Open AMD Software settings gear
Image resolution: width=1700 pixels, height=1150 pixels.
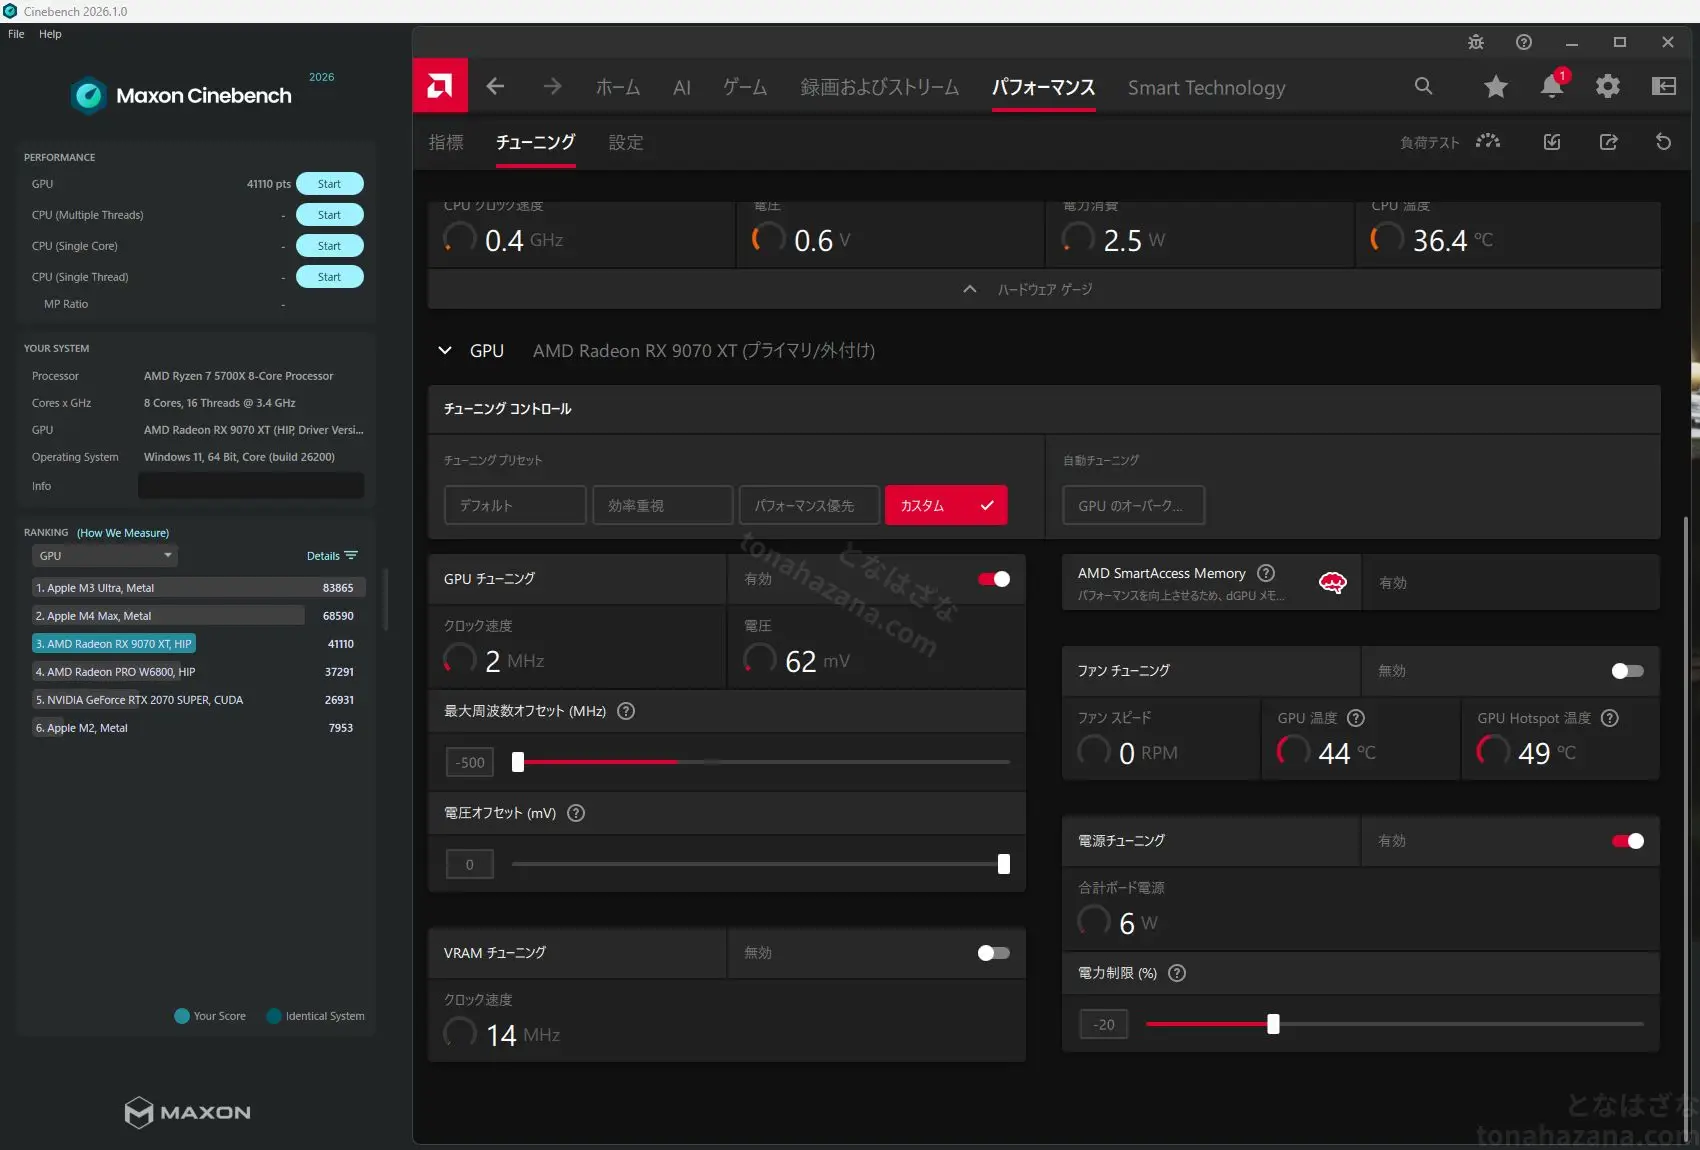coord(1608,86)
